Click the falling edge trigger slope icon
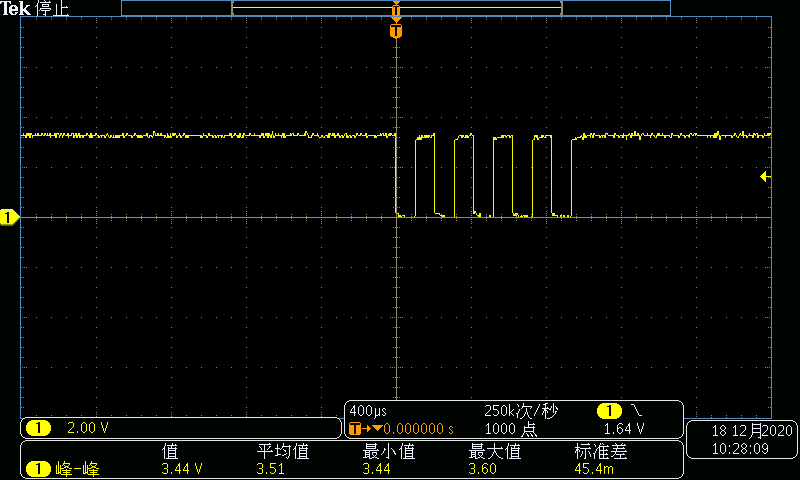 (x=636, y=410)
